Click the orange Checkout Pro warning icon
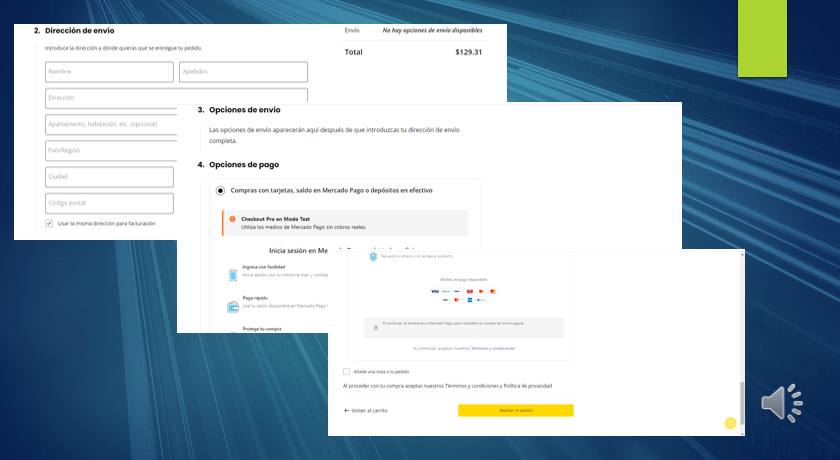Image resolution: width=840 pixels, height=460 pixels. 232,219
